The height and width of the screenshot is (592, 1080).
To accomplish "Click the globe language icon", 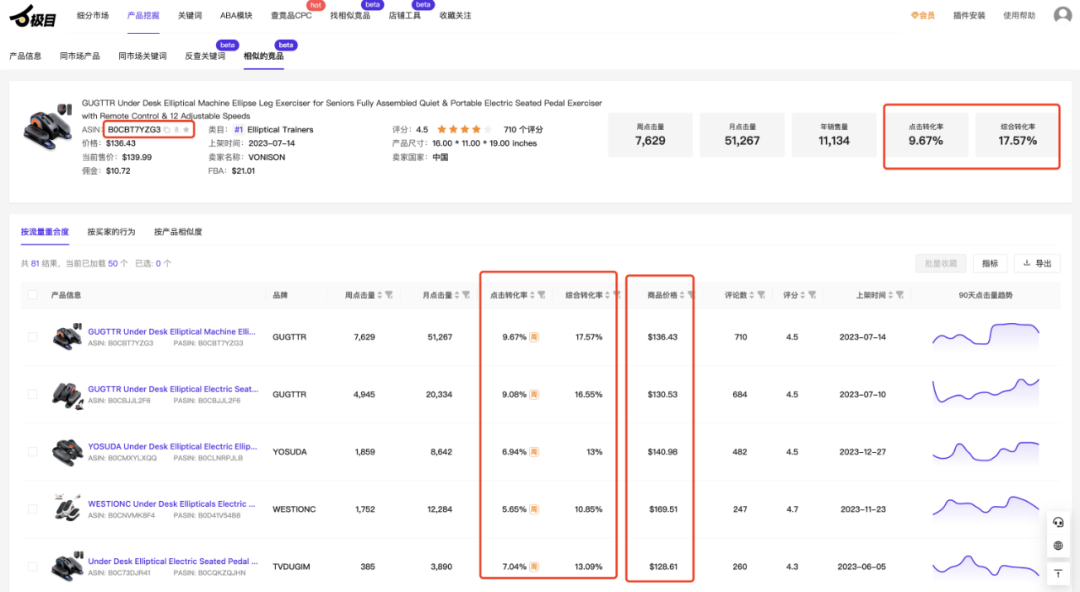I will (1058, 546).
